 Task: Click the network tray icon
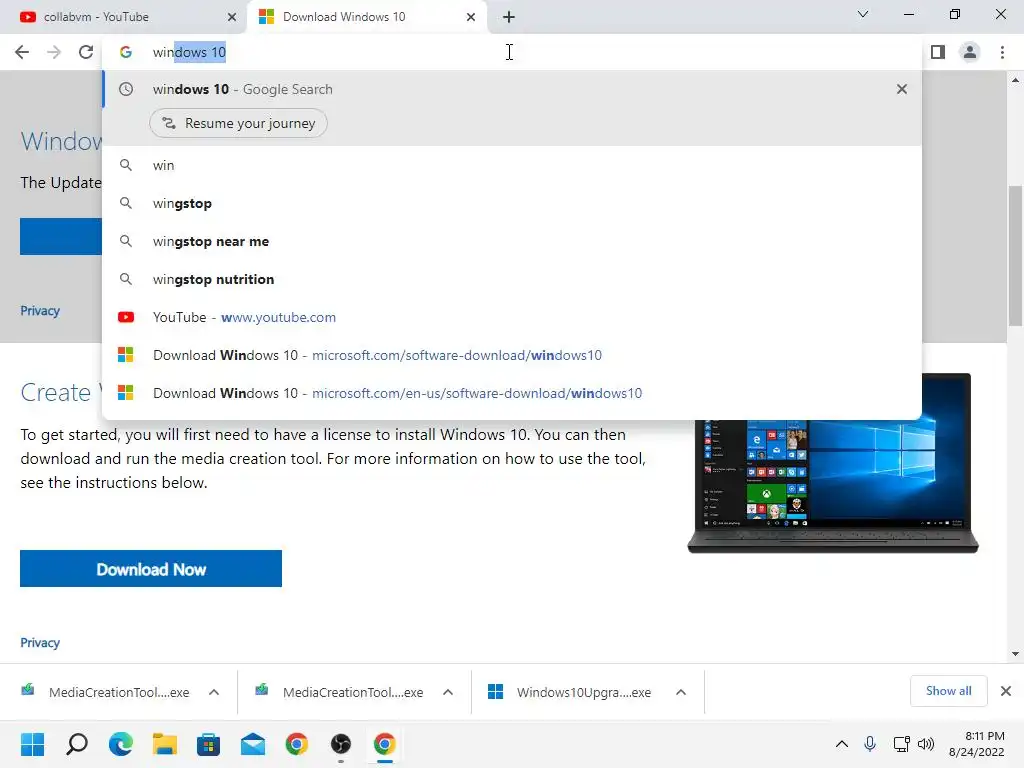click(901, 744)
